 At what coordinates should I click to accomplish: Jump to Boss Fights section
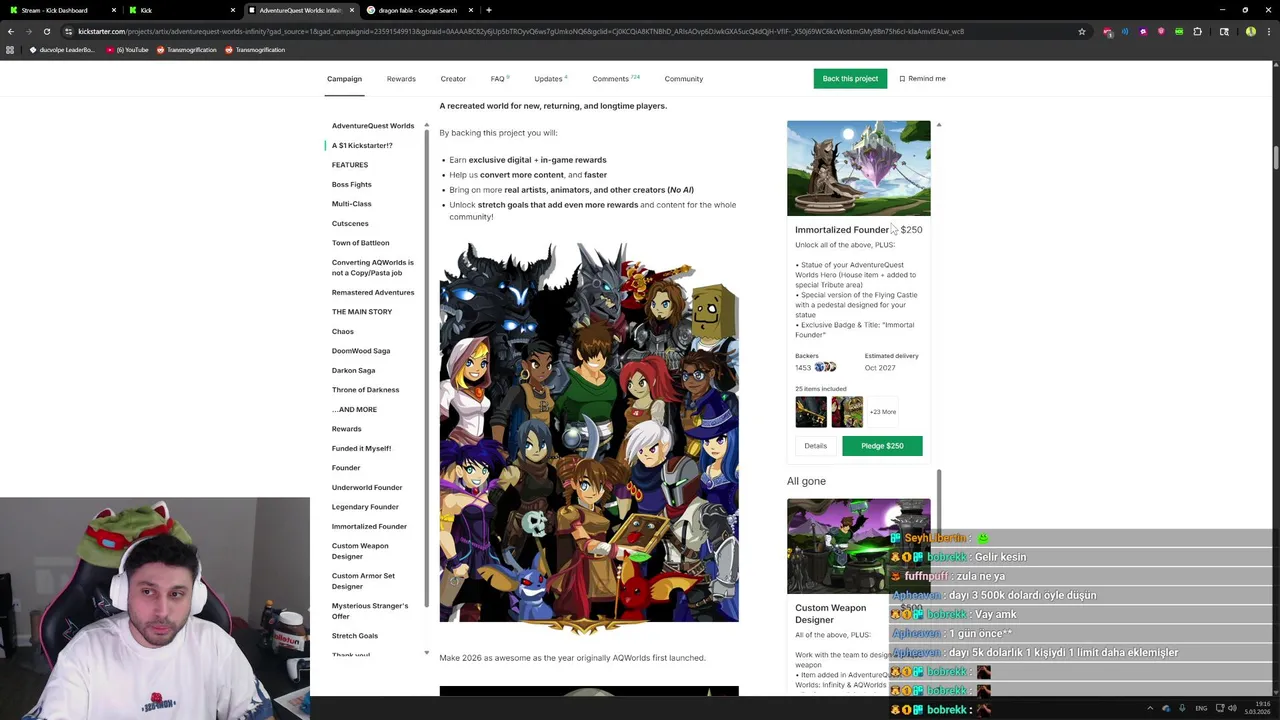click(x=351, y=184)
